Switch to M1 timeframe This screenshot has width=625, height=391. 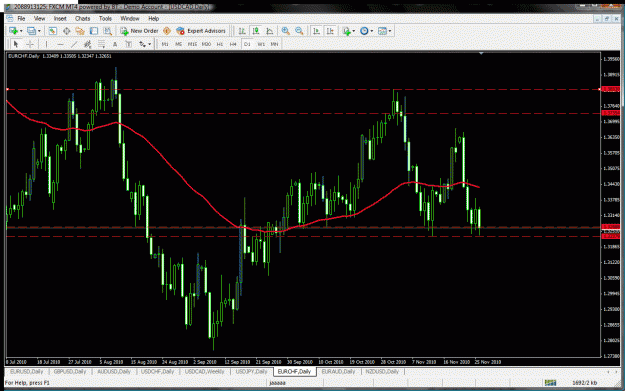pos(165,44)
